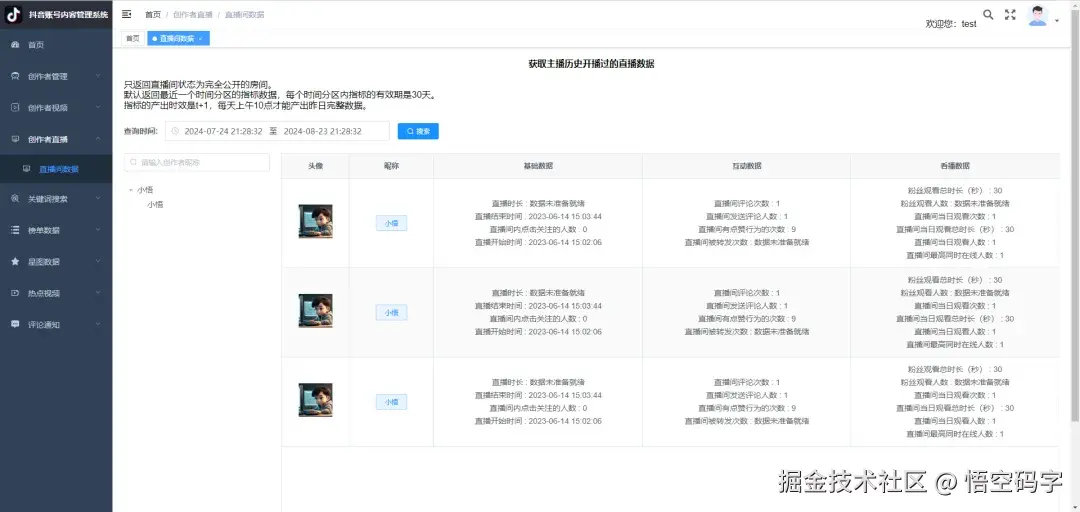1080x512 pixels.
Task: Select the 小悟 child tree node
Action: [x=155, y=205]
